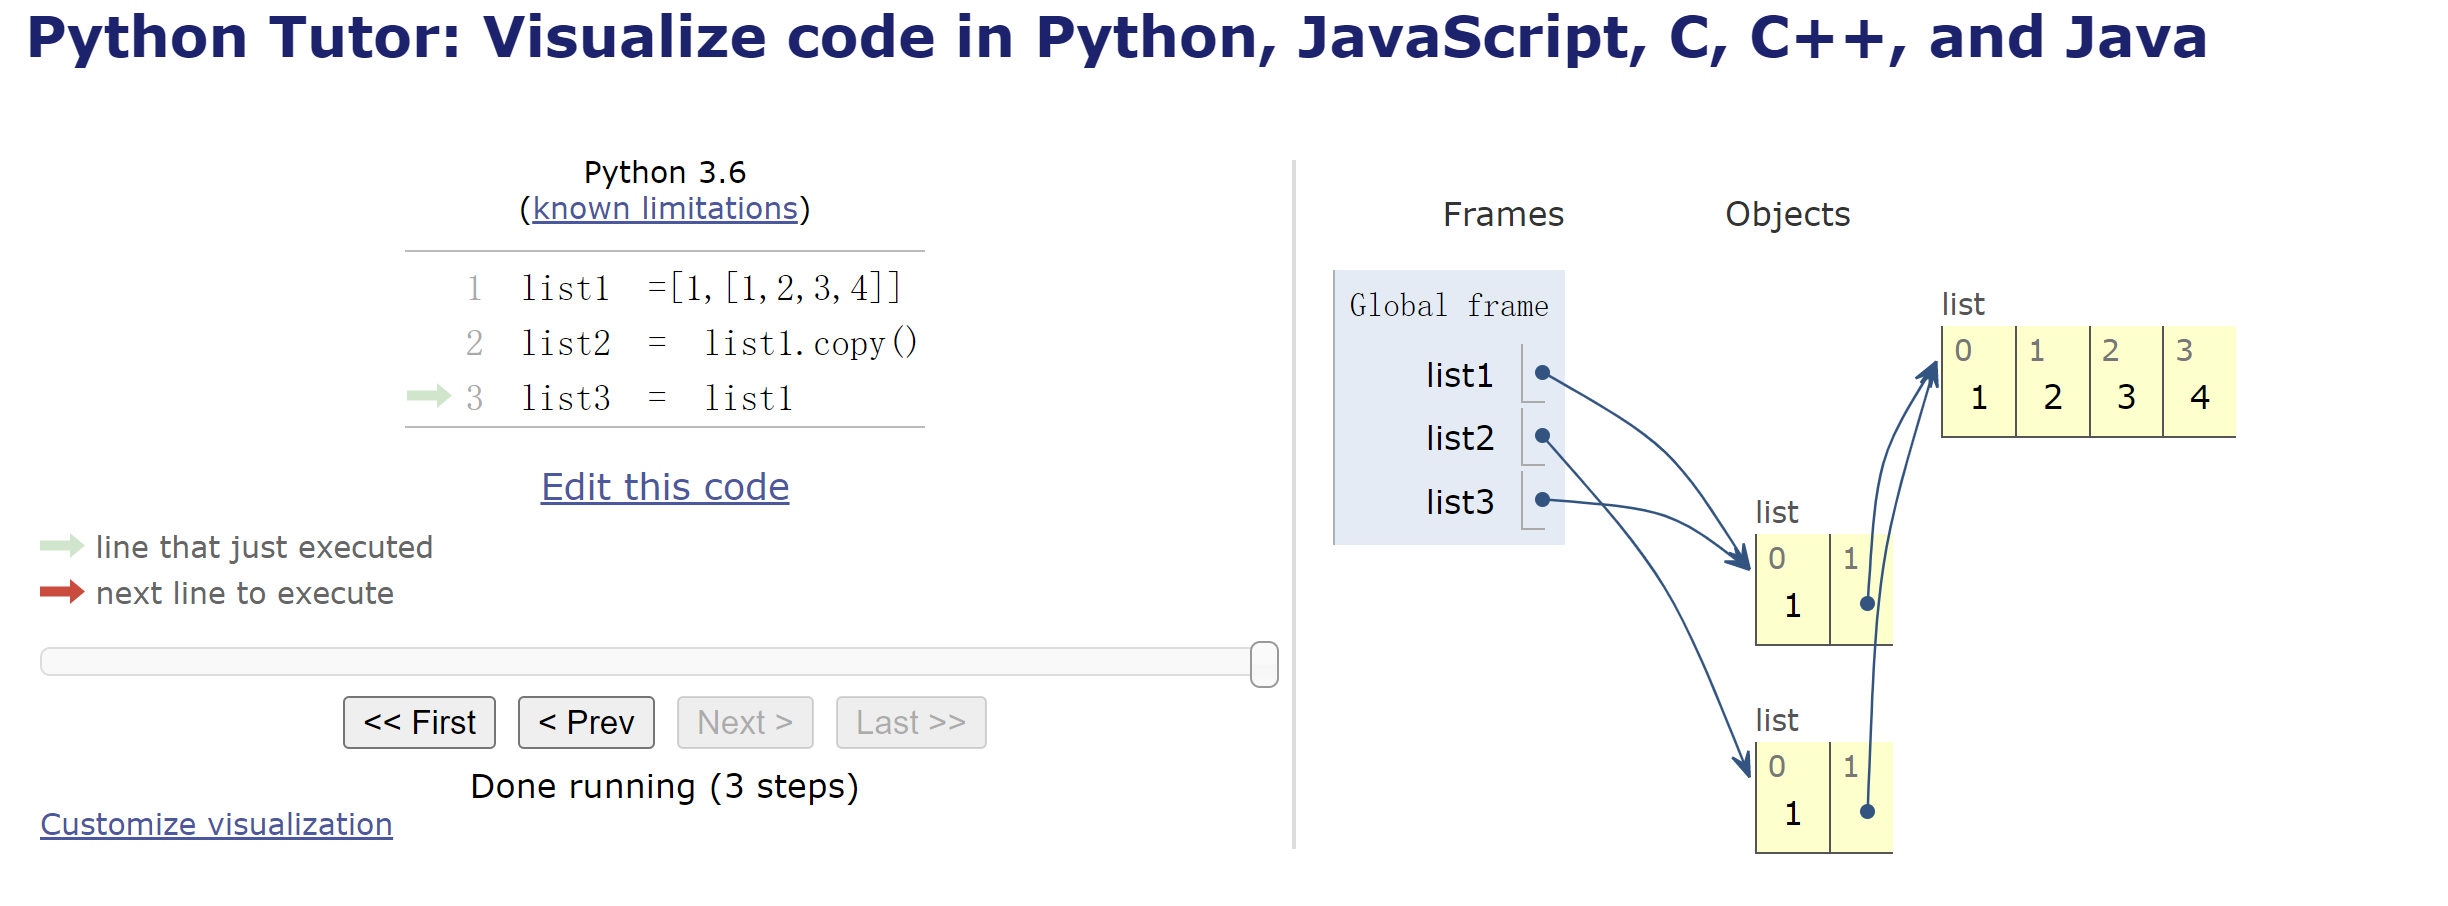Screen dimensions: 2448x906
Task: Click the Global frame header label
Action: point(1448,306)
